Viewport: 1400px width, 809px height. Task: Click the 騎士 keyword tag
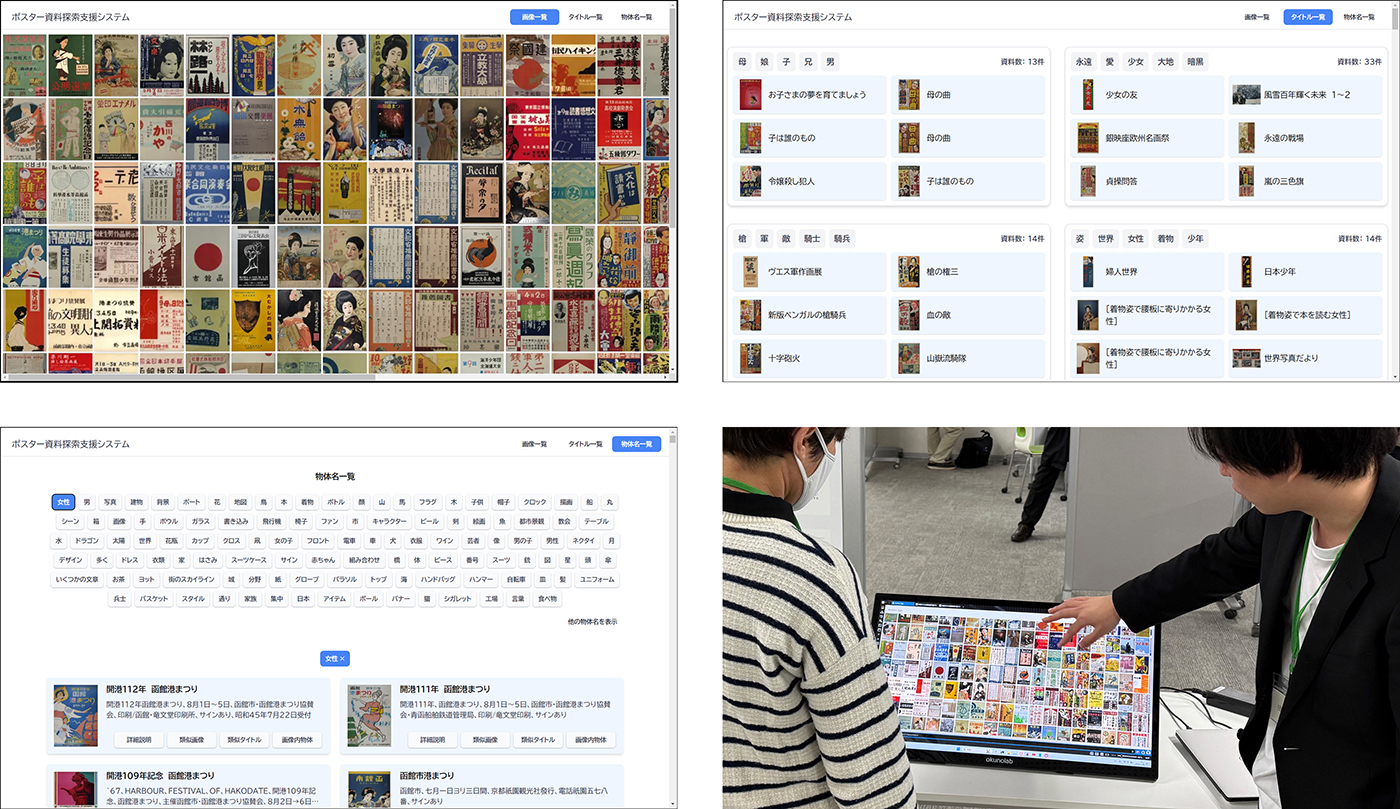tap(813, 239)
